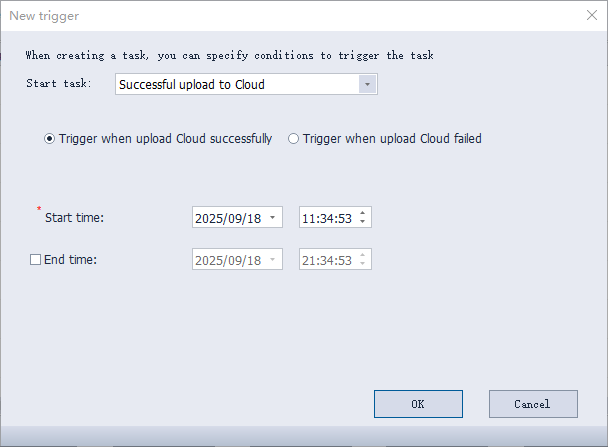
Task: Close the New trigger dialog
Action: pos(590,14)
